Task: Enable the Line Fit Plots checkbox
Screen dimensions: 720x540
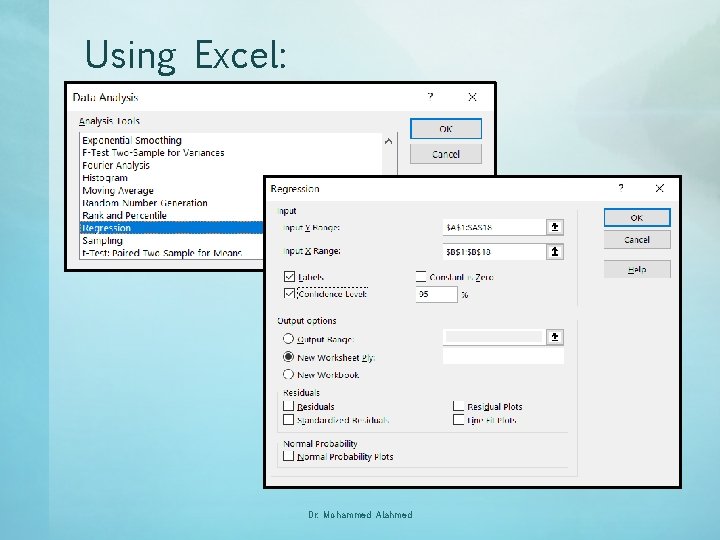Action: click(x=458, y=420)
